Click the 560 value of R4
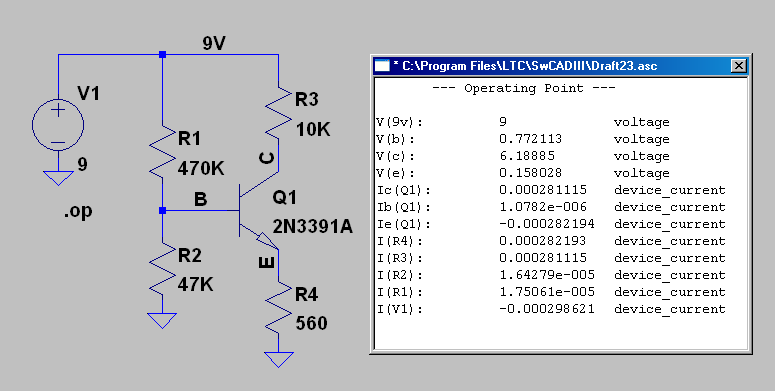The width and height of the screenshot is (775, 391). (x=311, y=323)
